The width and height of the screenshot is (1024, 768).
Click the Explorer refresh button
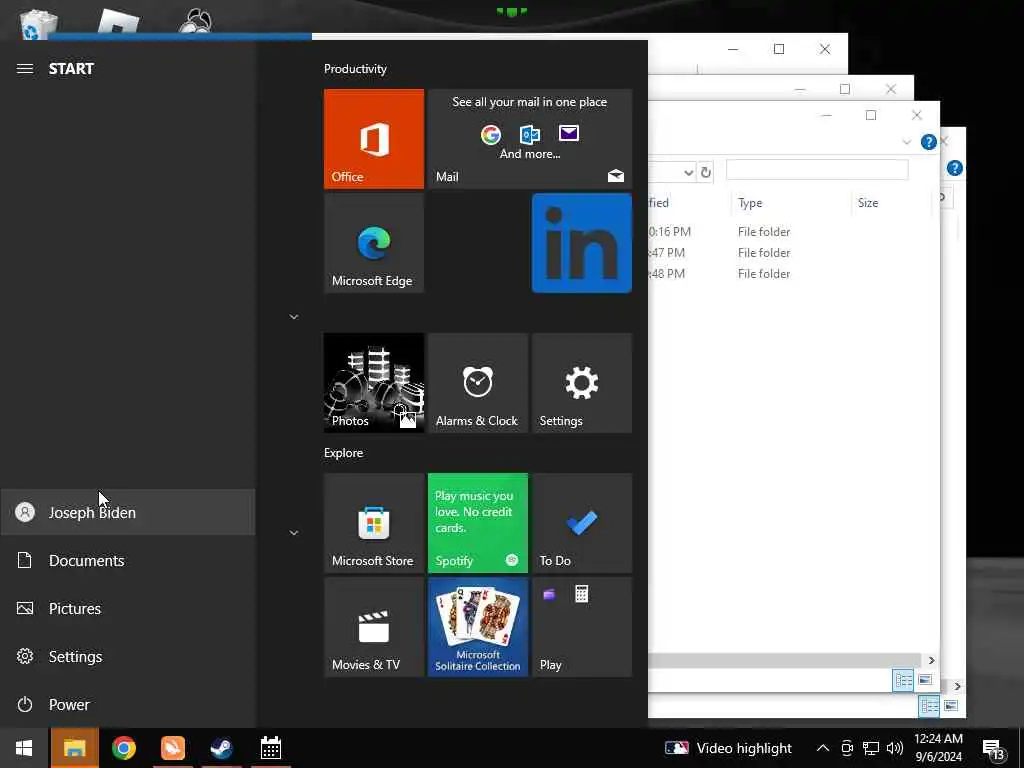tap(705, 172)
